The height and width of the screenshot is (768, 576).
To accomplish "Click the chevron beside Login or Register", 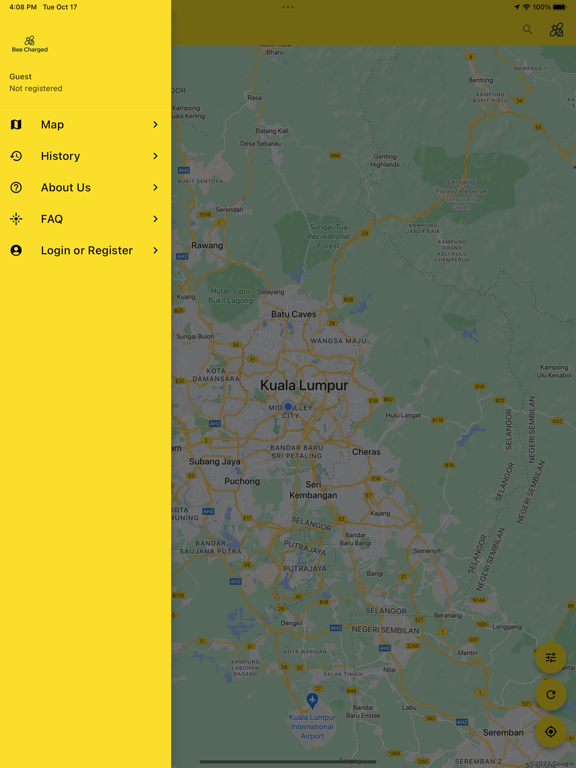I will tap(155, 250).
